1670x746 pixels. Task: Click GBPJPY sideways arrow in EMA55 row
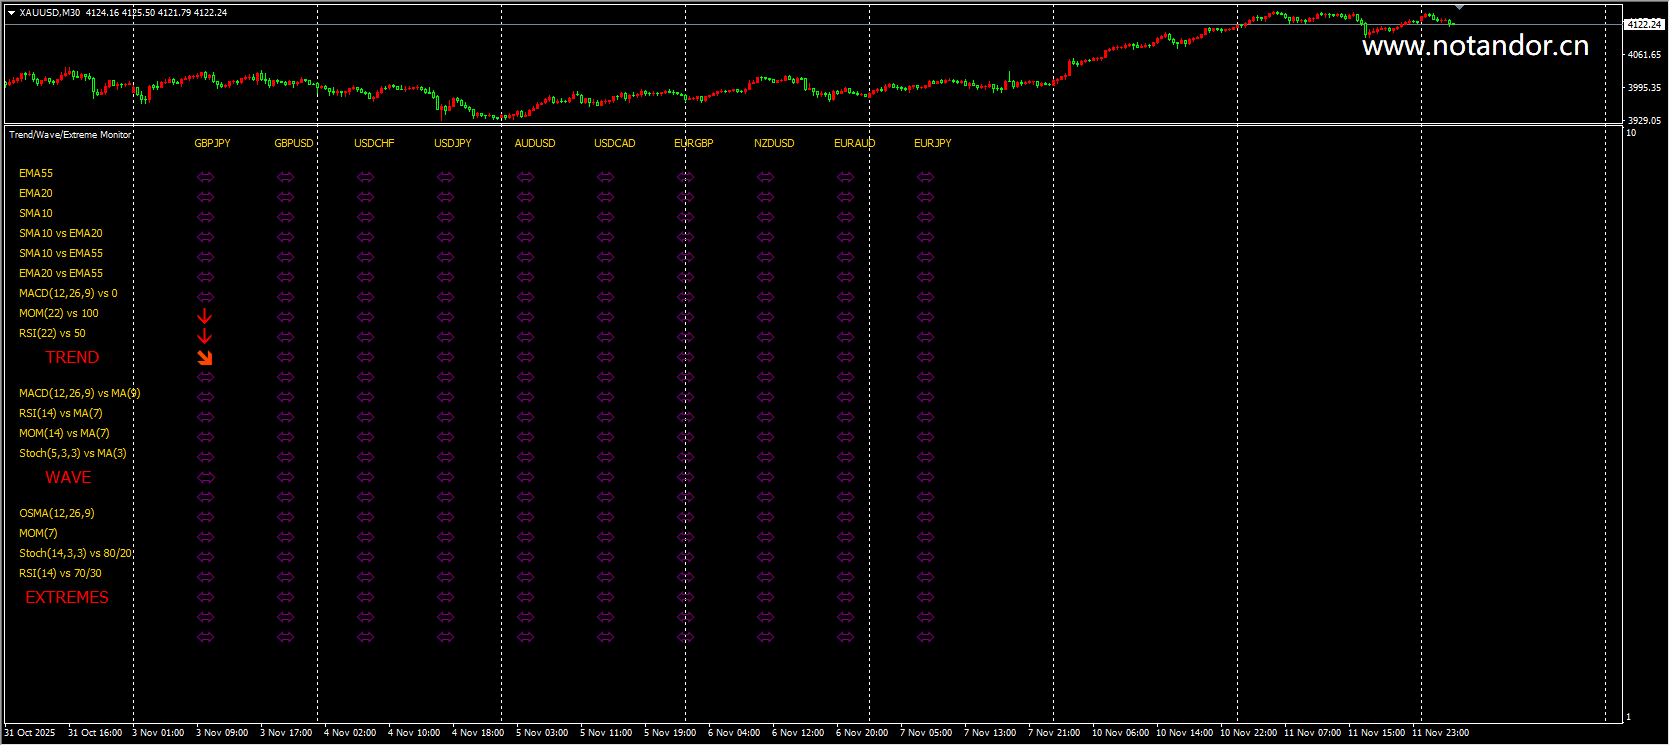click(206, 177)
